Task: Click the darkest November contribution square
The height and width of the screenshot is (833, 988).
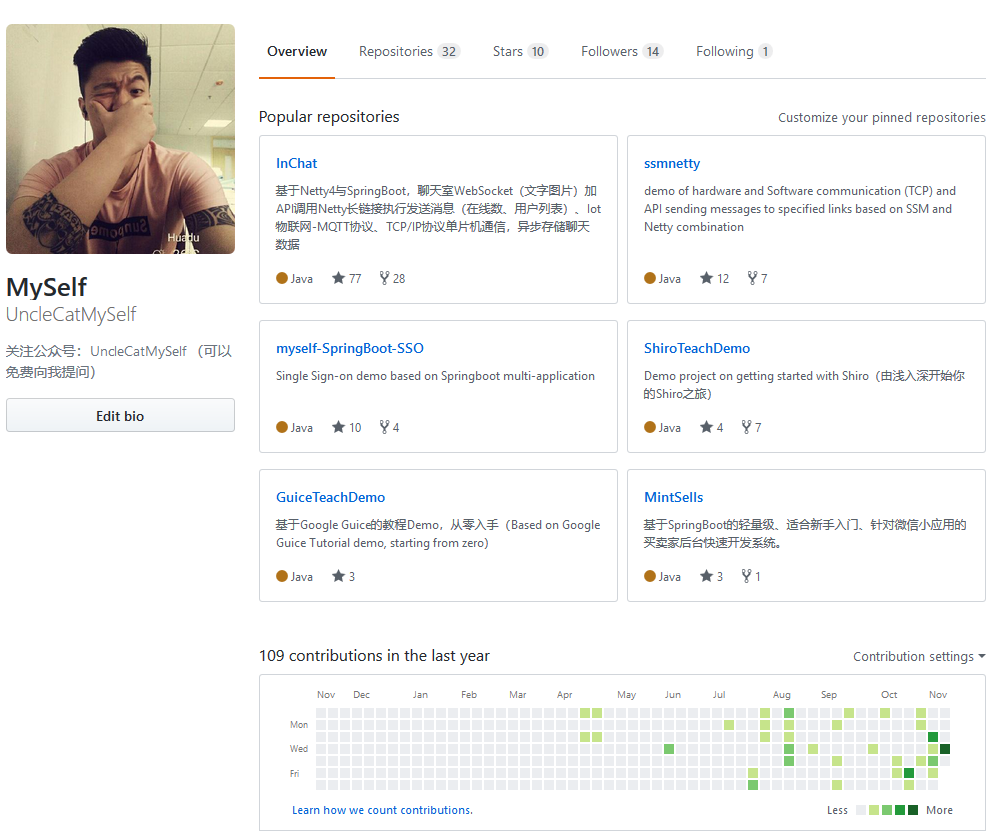Action: point(945,749)
